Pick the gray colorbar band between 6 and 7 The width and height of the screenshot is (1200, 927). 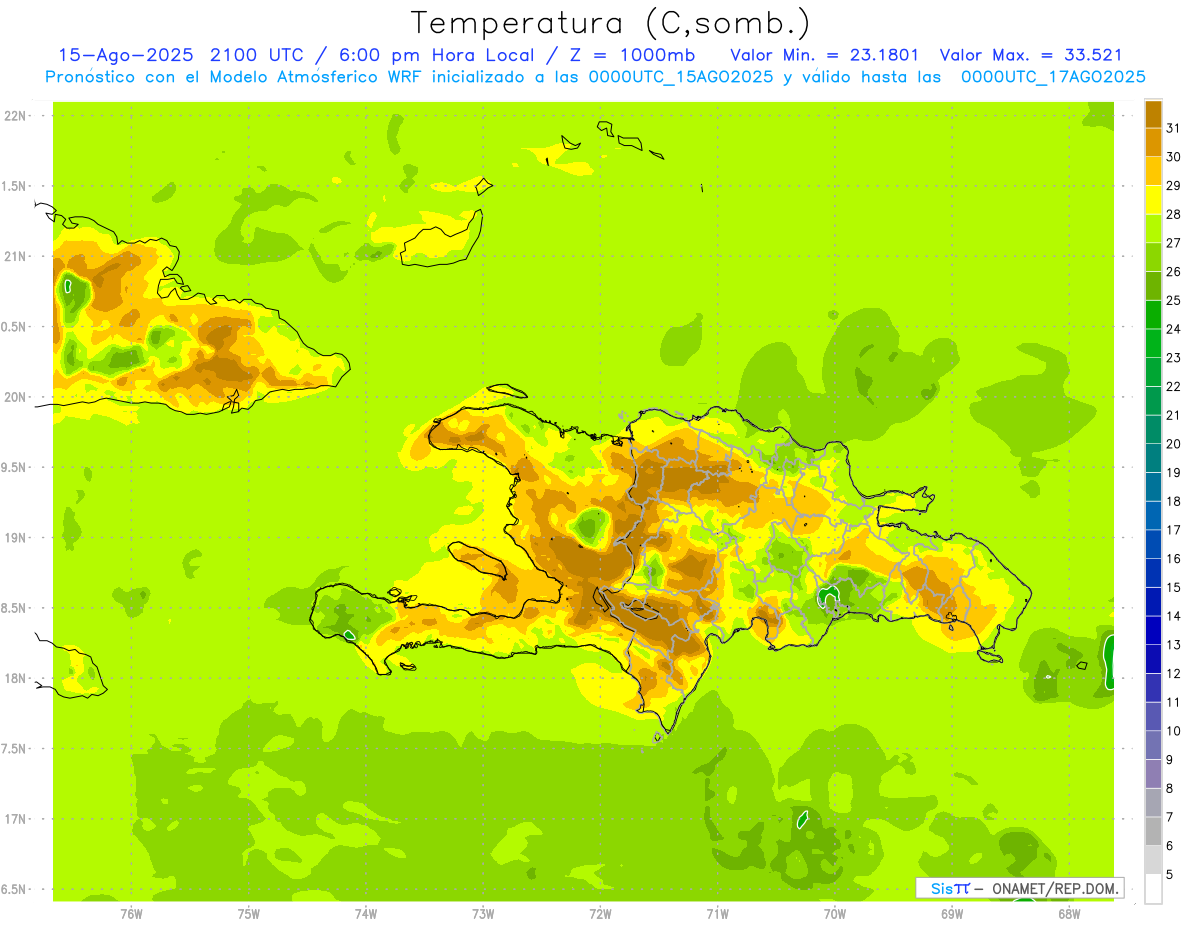pyautogui.click(x=1153, y=831)
